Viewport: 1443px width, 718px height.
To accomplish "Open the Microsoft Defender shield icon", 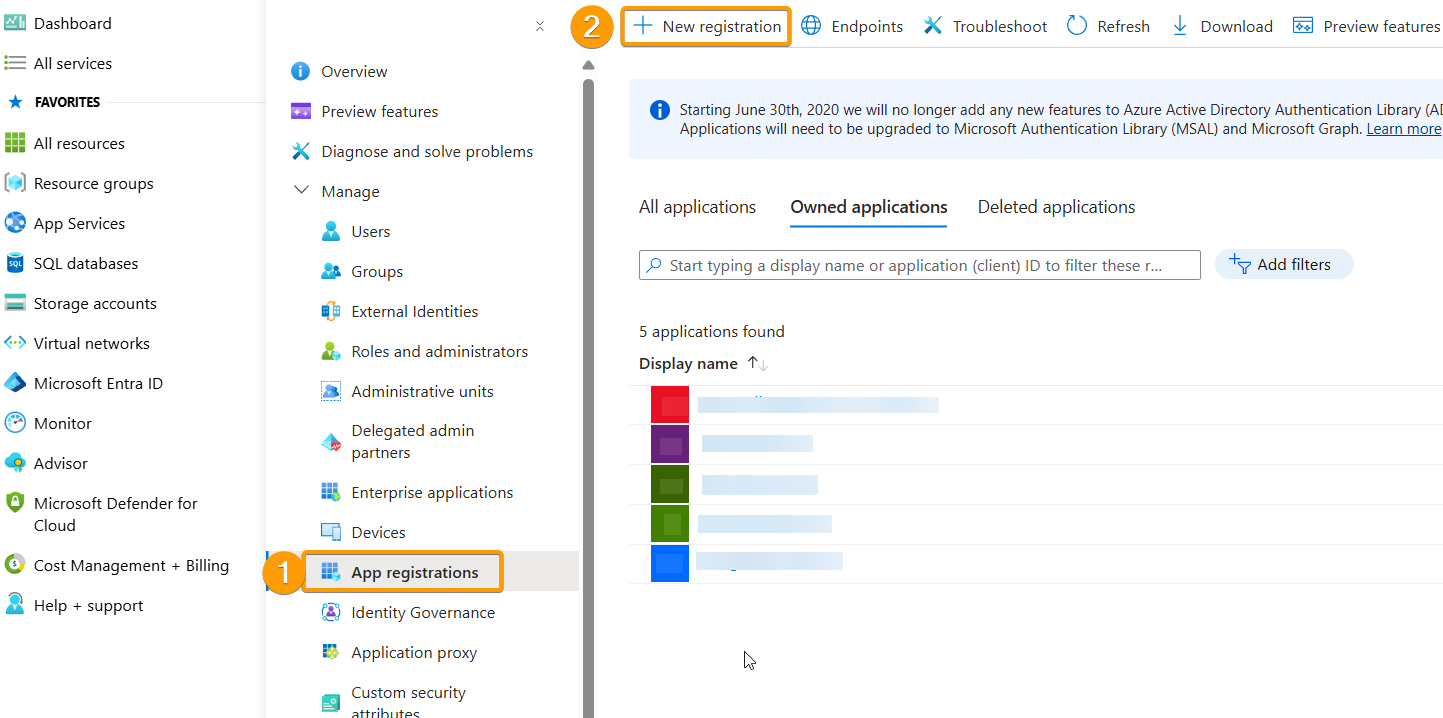I will (15, 503).
